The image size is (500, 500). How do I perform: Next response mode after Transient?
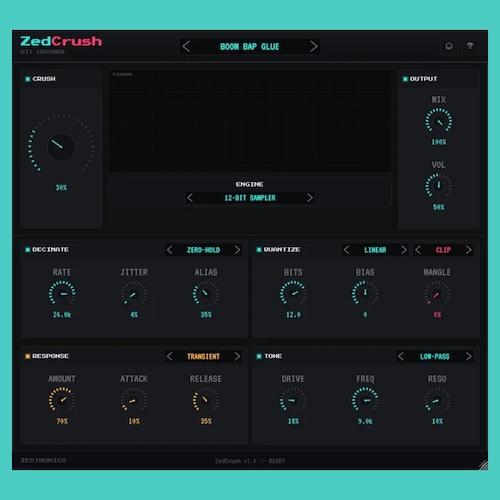click(237, 356)
